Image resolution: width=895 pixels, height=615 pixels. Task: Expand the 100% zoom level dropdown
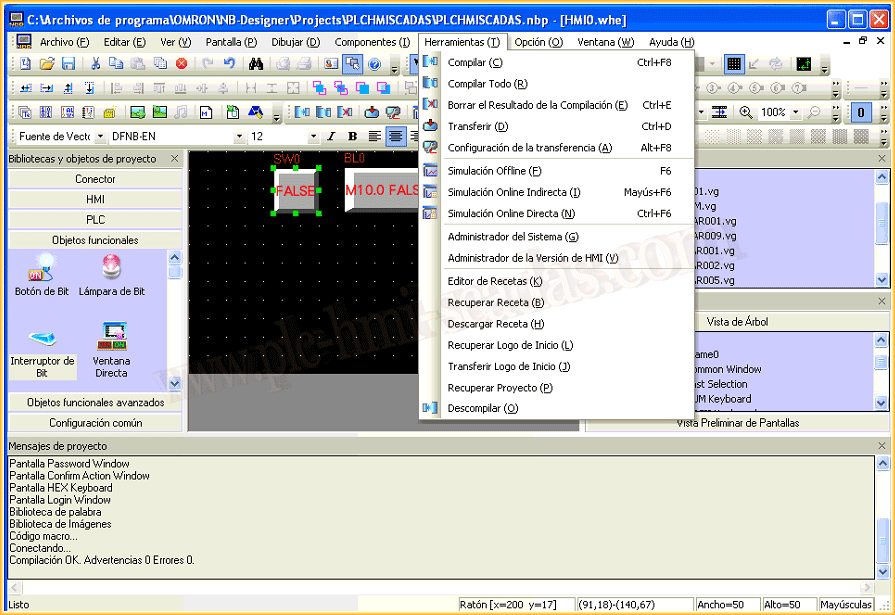click(x=795, y=113)
